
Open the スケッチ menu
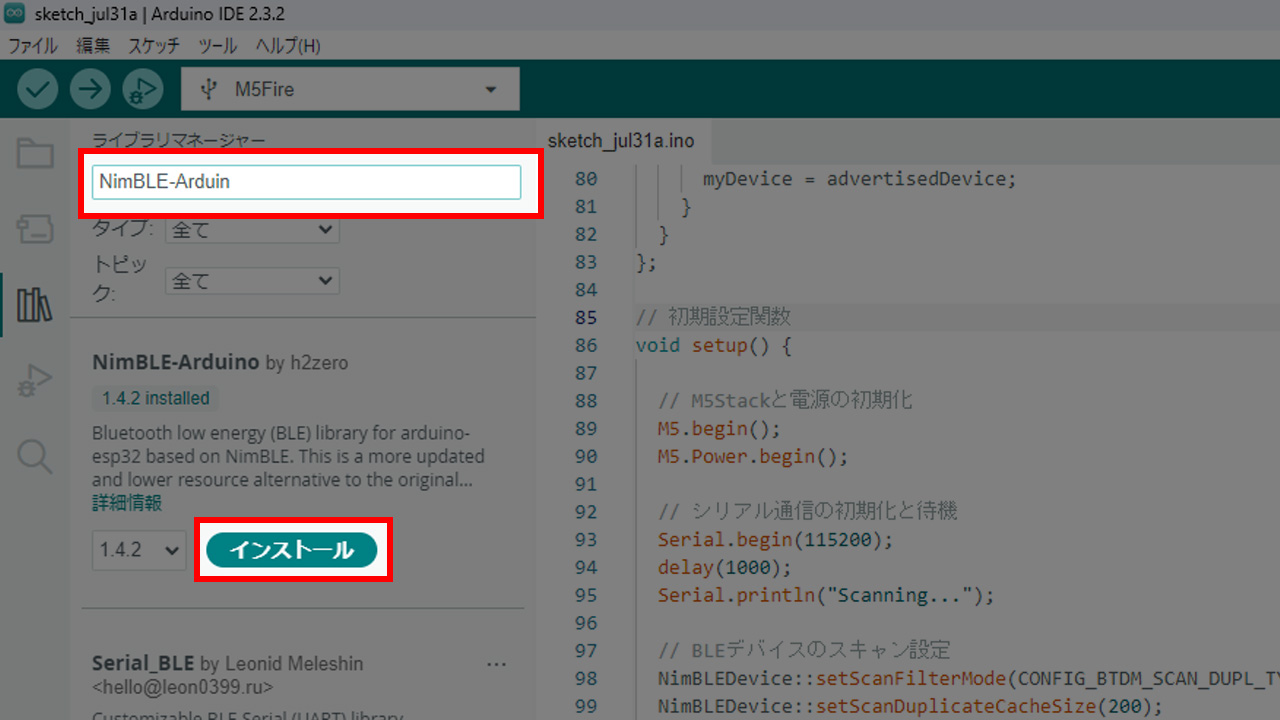tap(153, 46)
